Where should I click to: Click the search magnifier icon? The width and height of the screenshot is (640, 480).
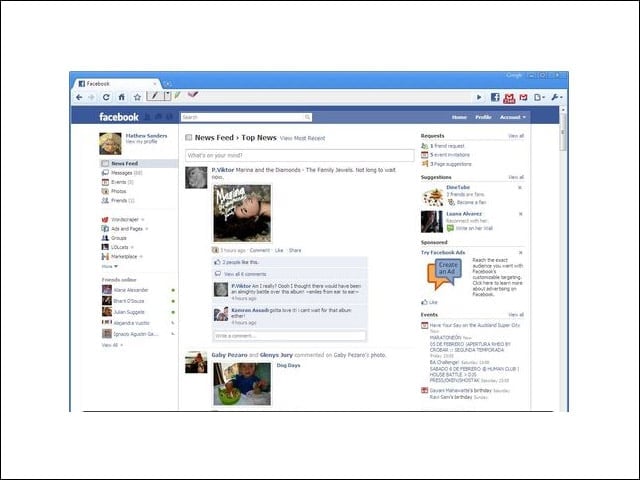(307, 118)
